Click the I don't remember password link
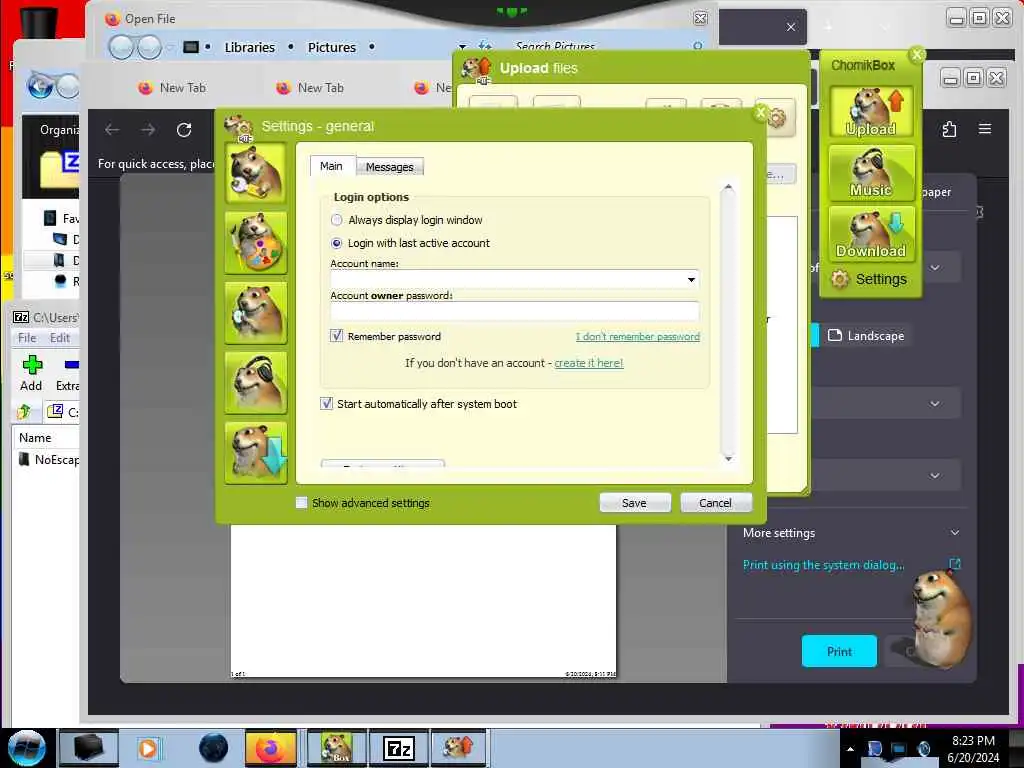This screenshot has width=1024, height=768. 637,337
